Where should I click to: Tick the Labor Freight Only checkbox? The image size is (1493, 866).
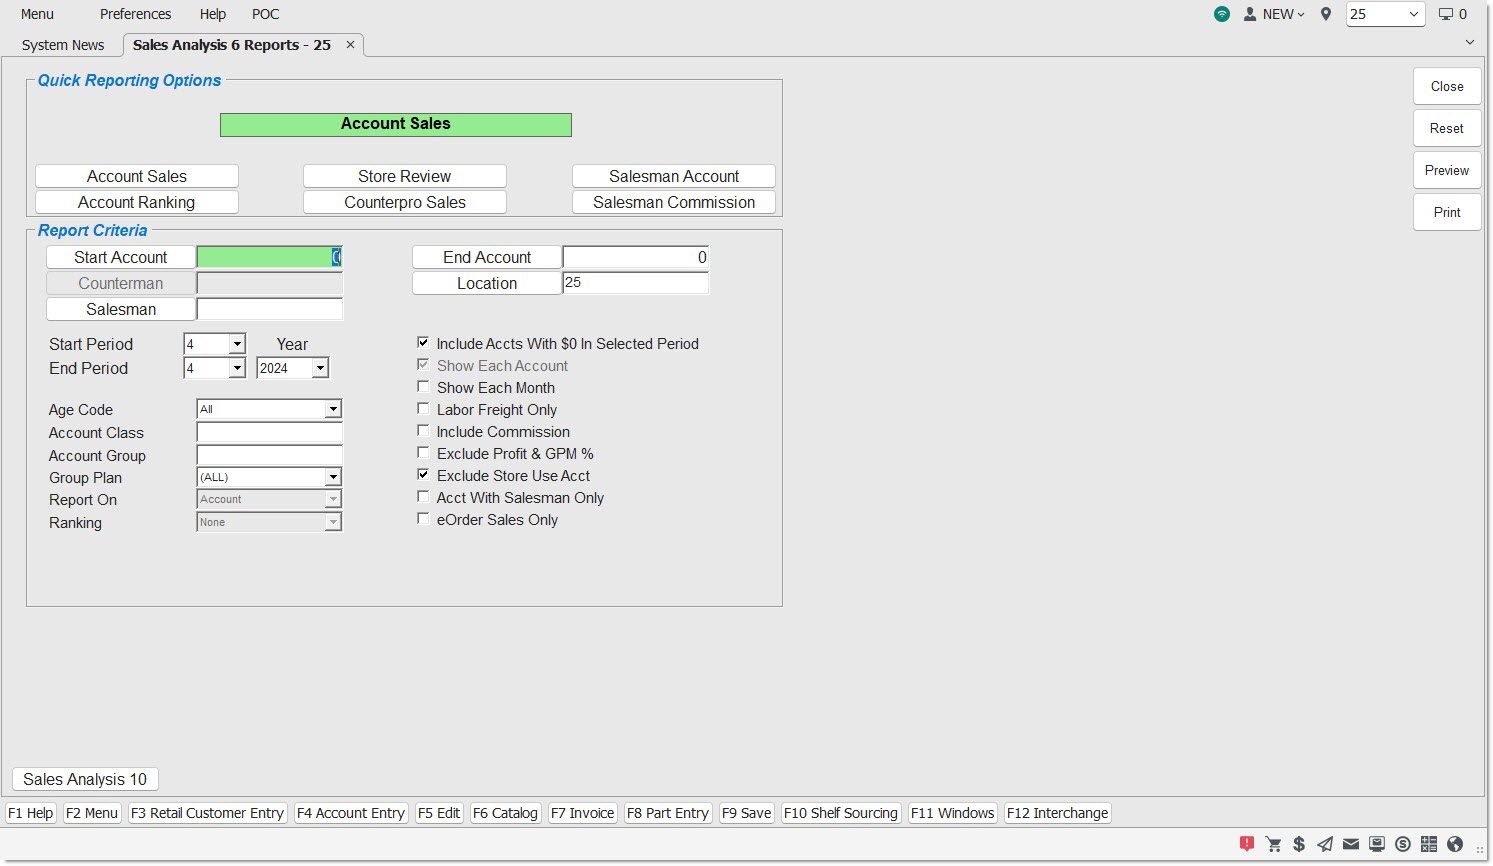tap(423, 409)
